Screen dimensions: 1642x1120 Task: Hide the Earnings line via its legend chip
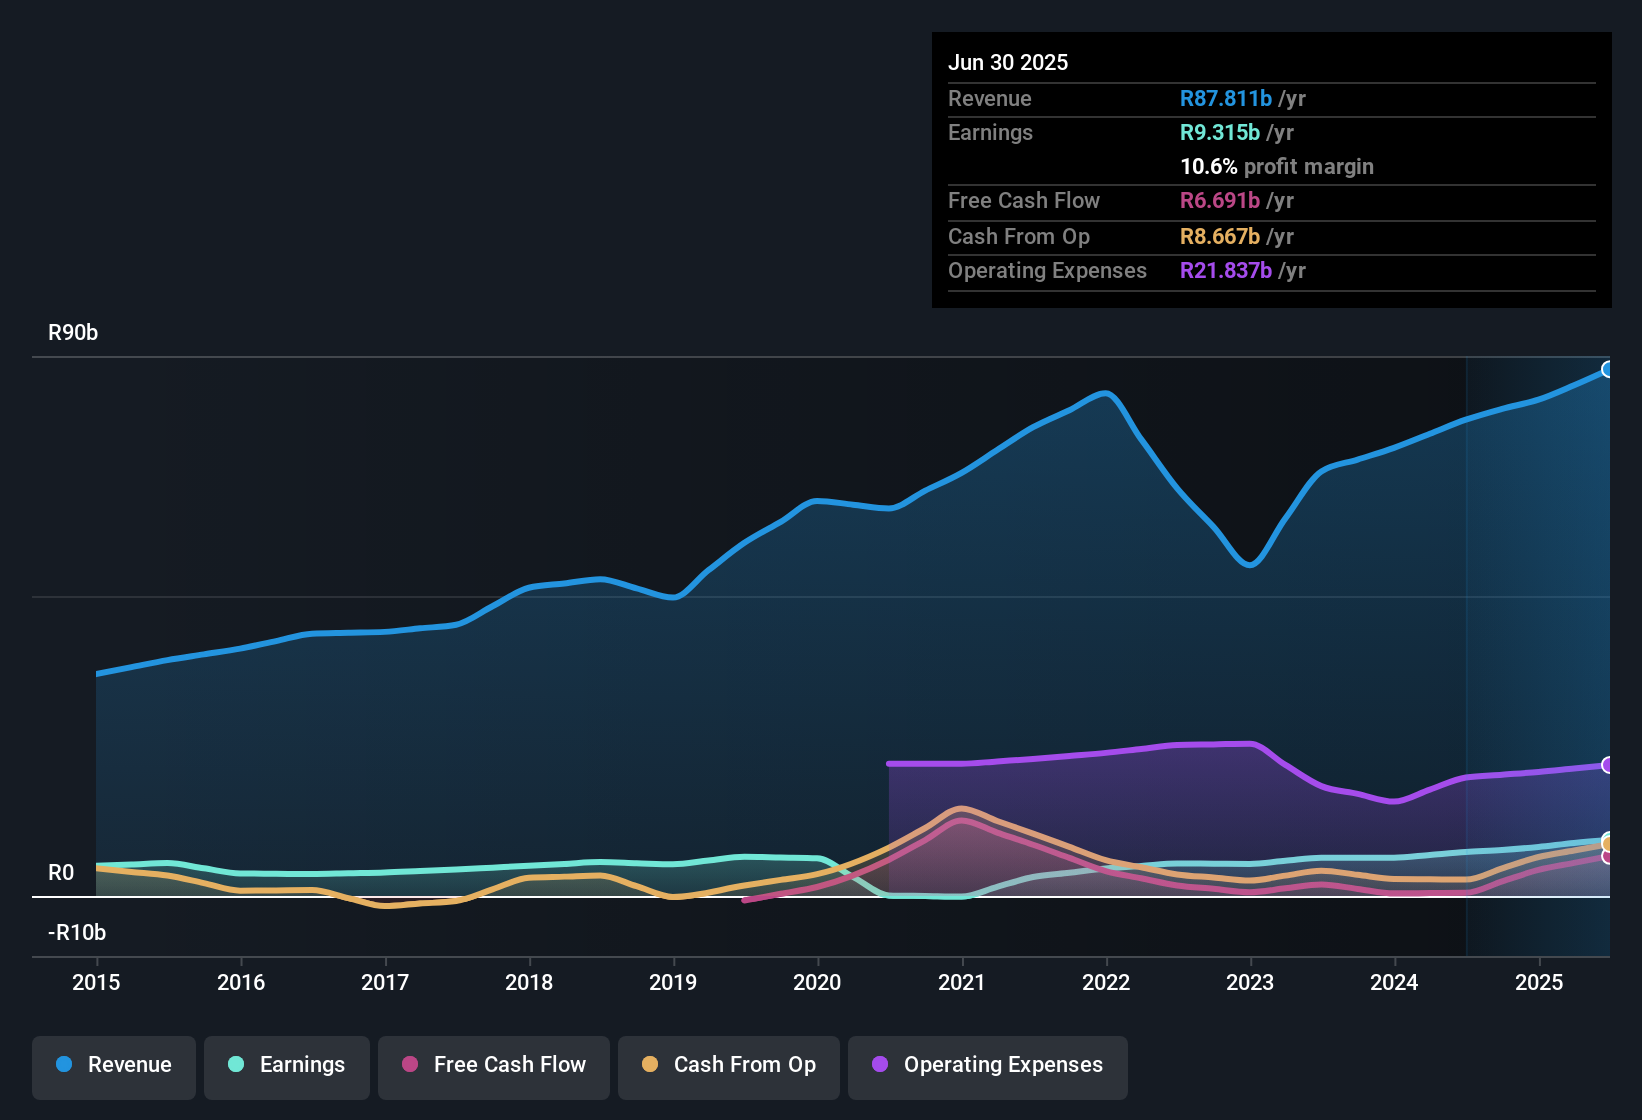pyautogui.click(x=287, y=1066)
